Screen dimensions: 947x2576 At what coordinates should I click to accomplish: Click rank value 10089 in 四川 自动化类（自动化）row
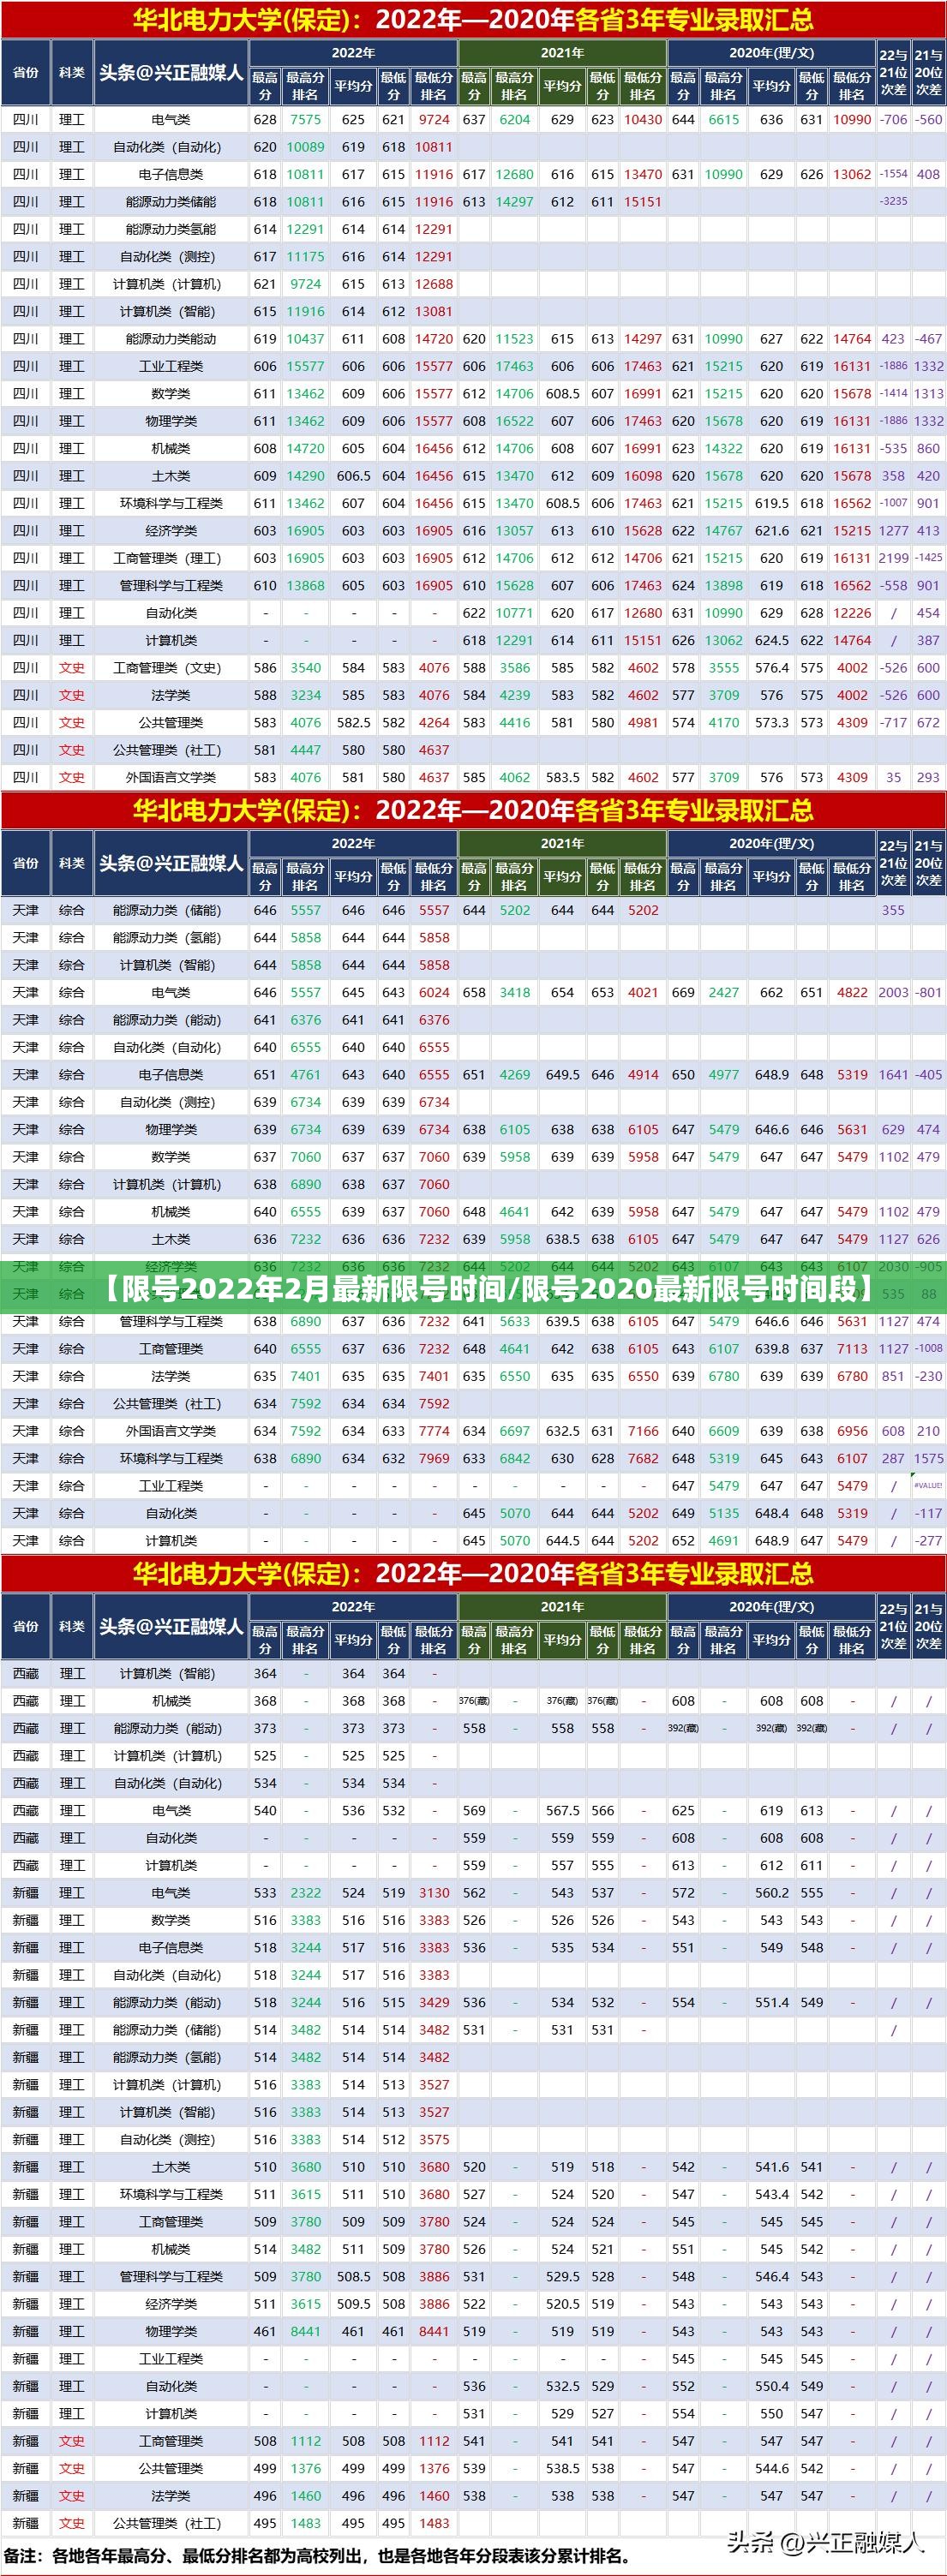pos(305,147)
